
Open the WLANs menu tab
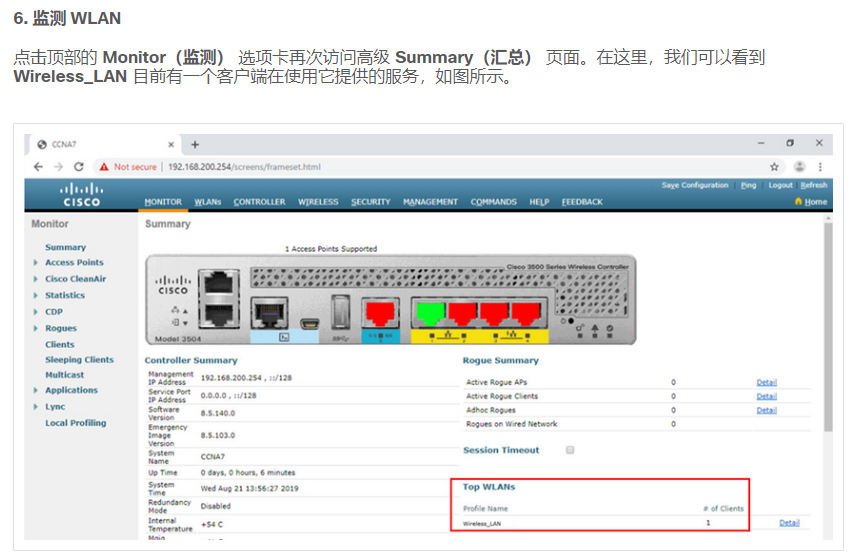point(207,202)
